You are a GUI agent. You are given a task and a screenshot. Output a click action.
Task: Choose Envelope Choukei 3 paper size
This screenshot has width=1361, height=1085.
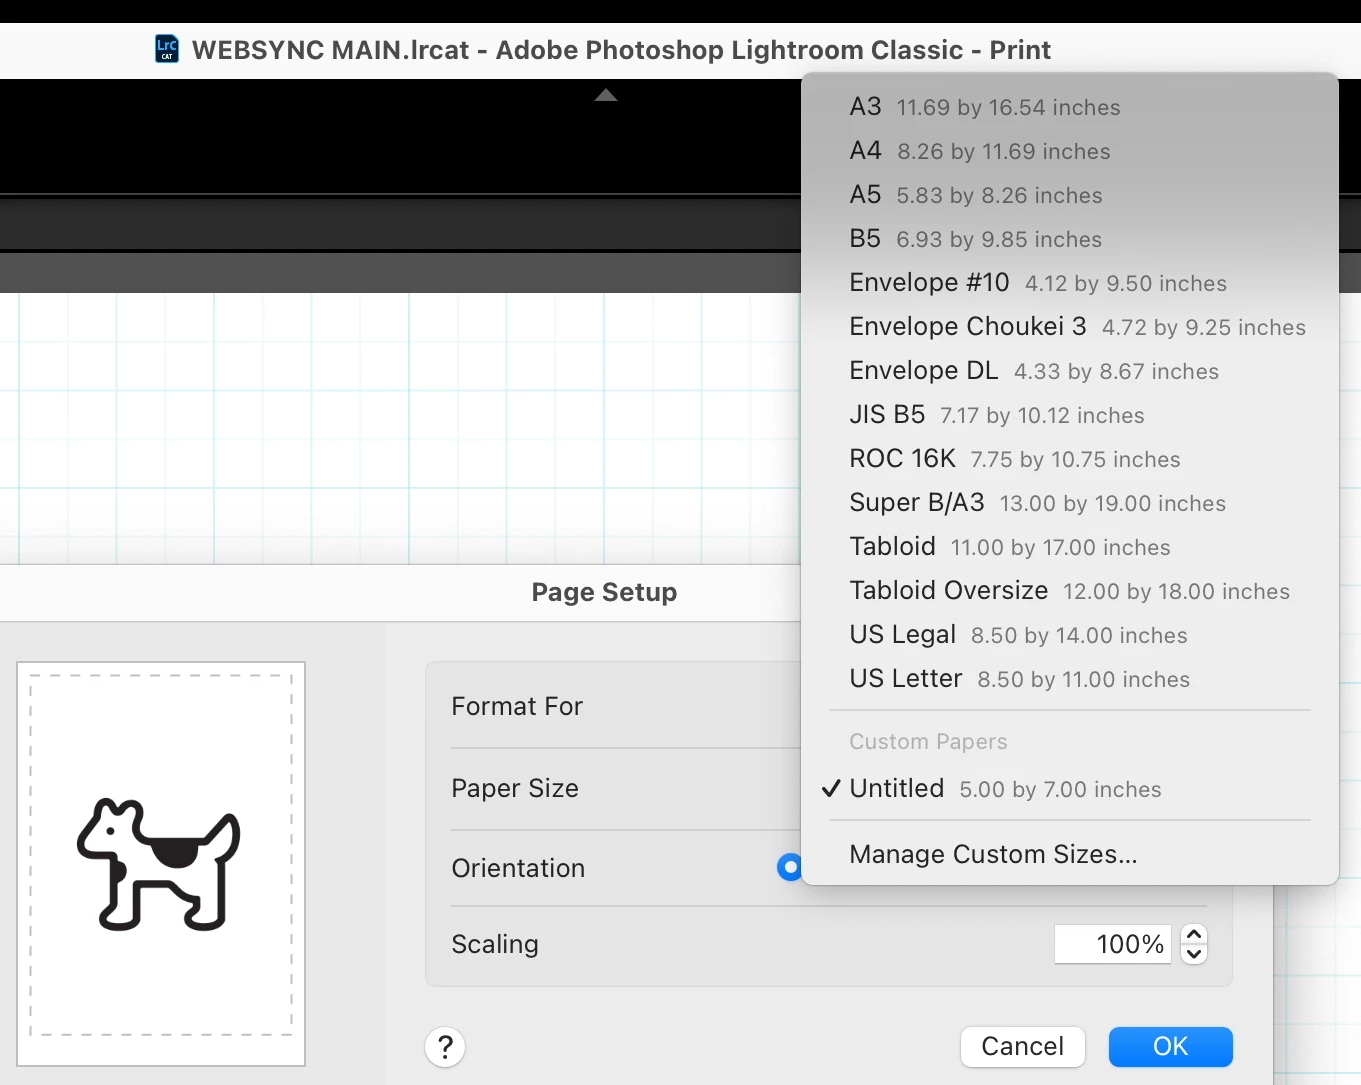pos(1070,327)
